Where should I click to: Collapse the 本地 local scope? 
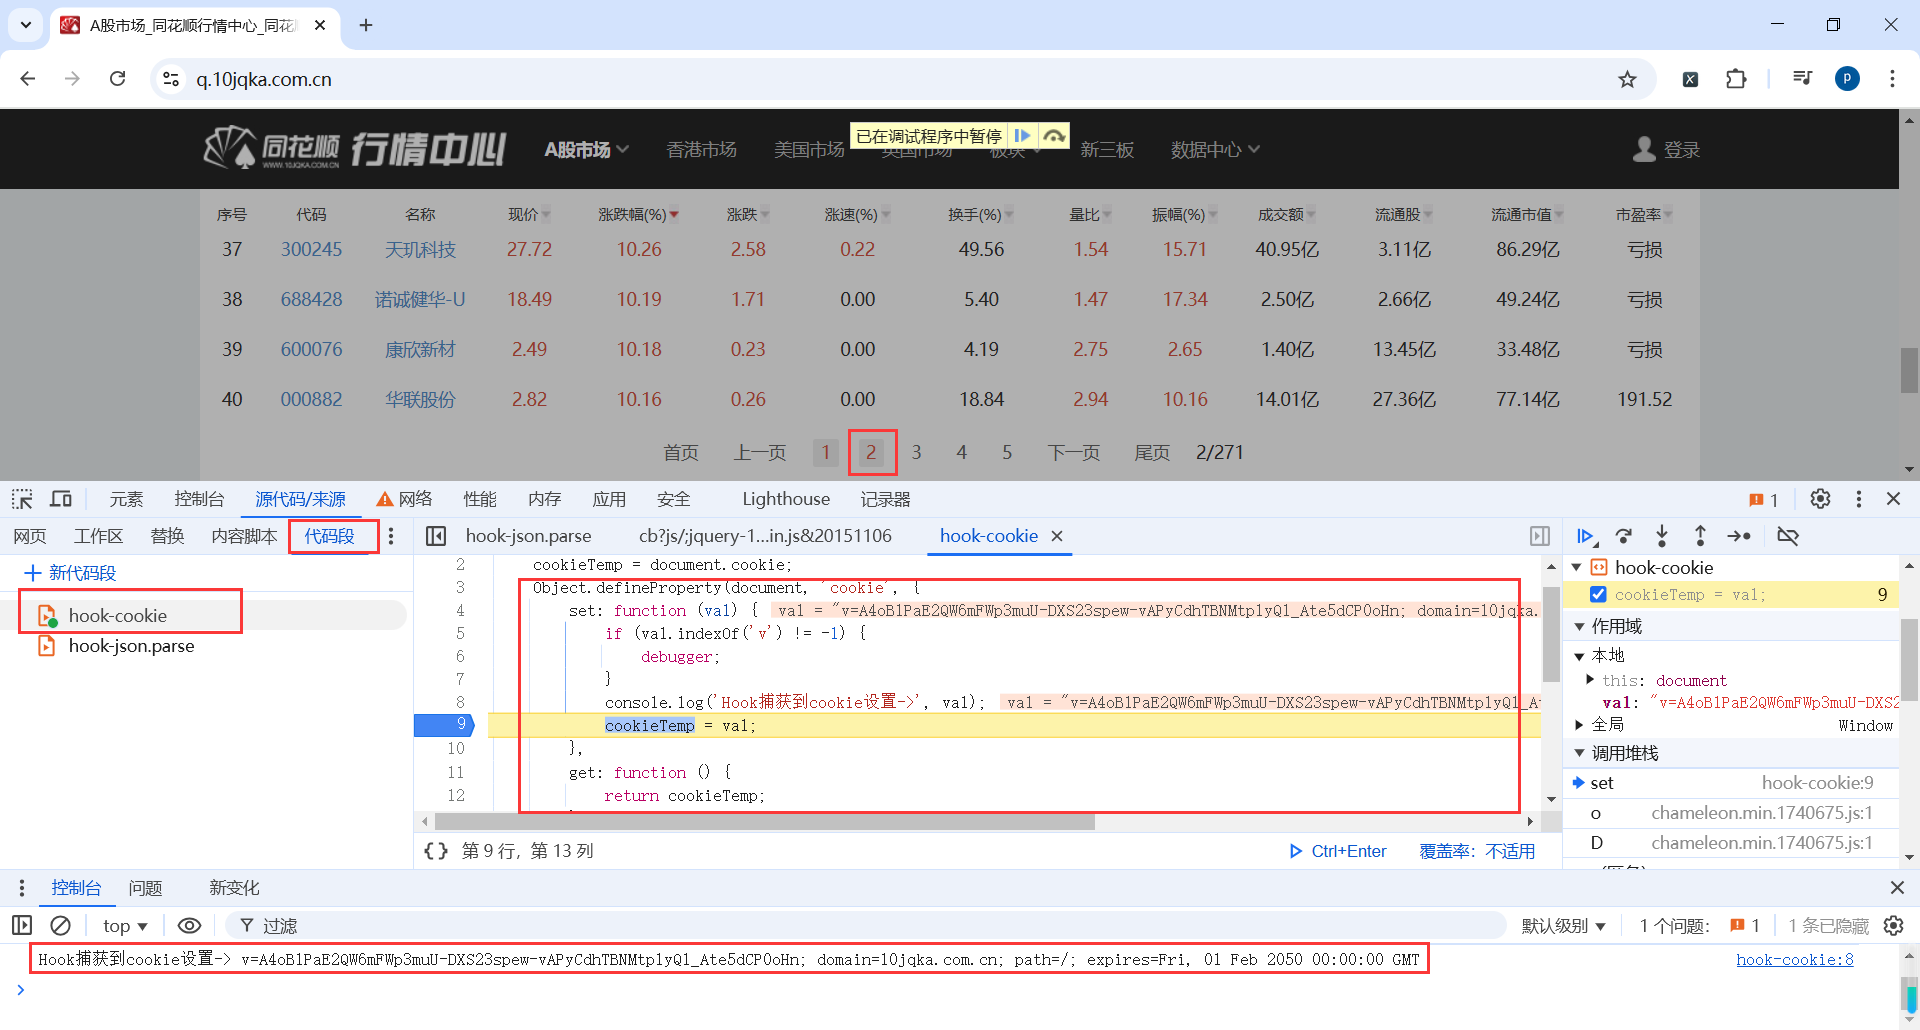click(x=1580, y=656)
